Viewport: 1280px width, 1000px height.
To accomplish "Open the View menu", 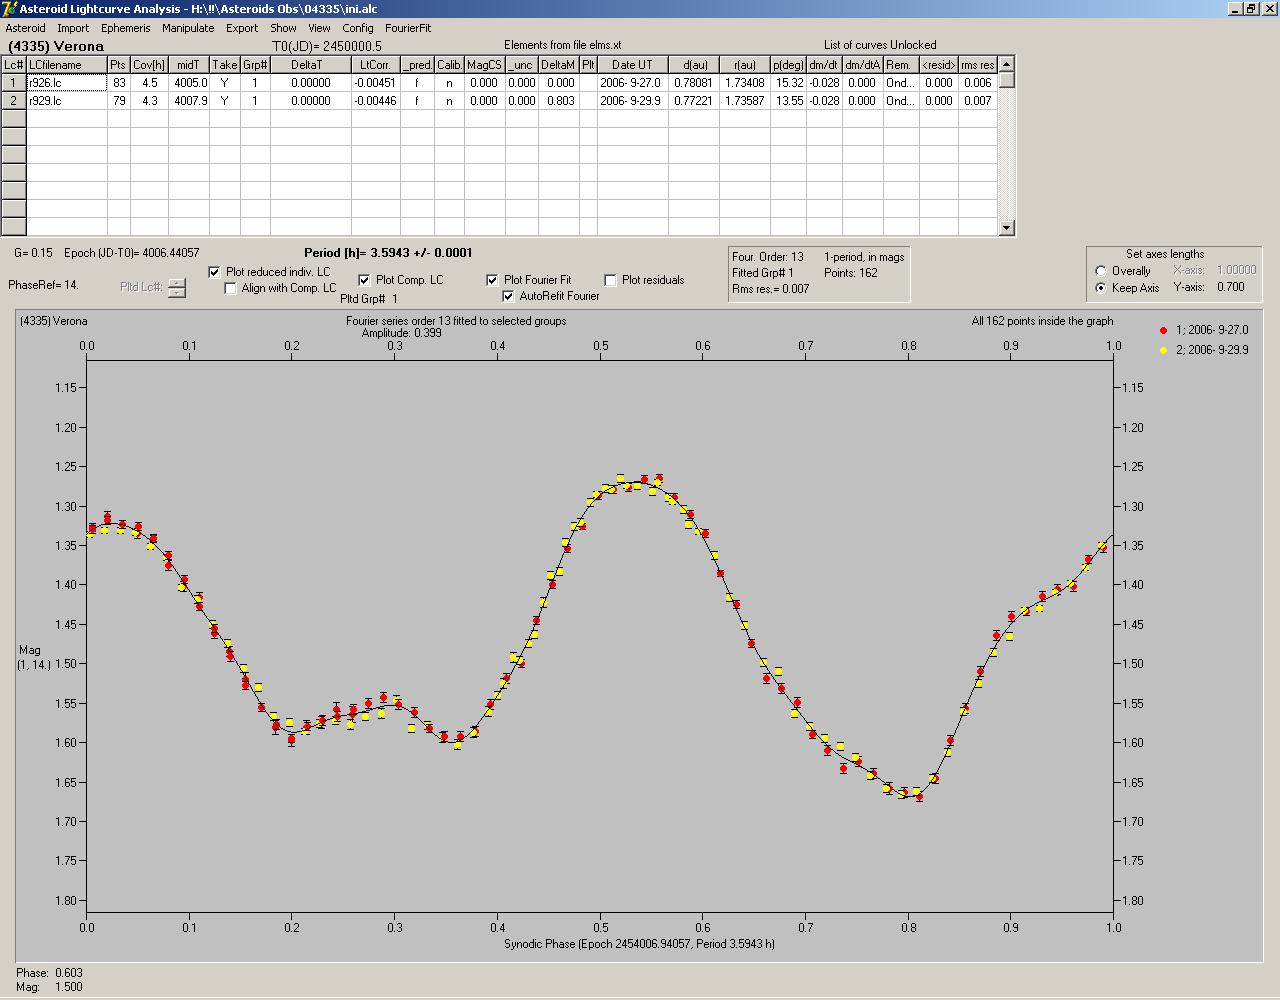I will 319,28.
